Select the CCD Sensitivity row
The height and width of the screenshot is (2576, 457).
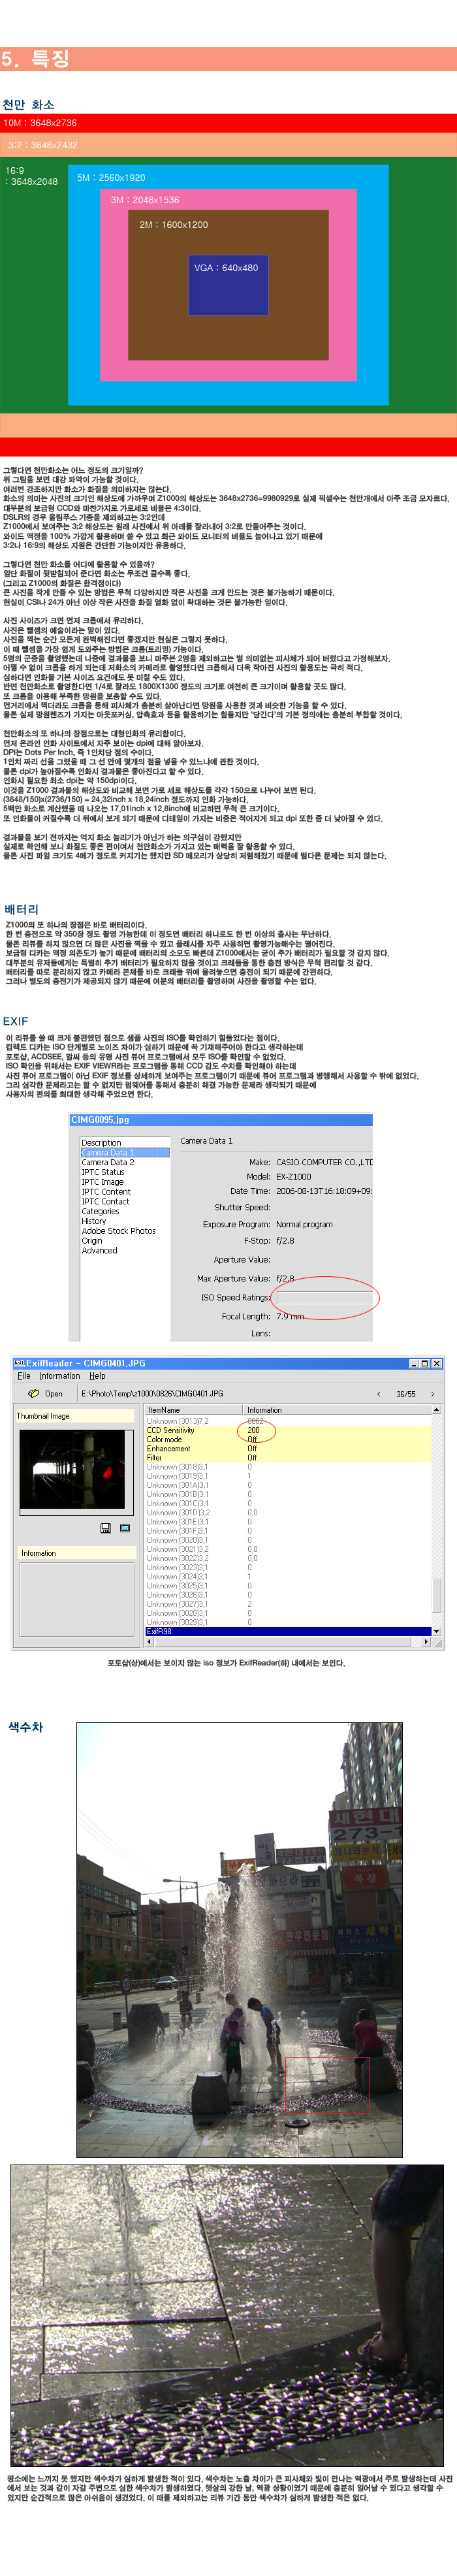coord(171,1430)
